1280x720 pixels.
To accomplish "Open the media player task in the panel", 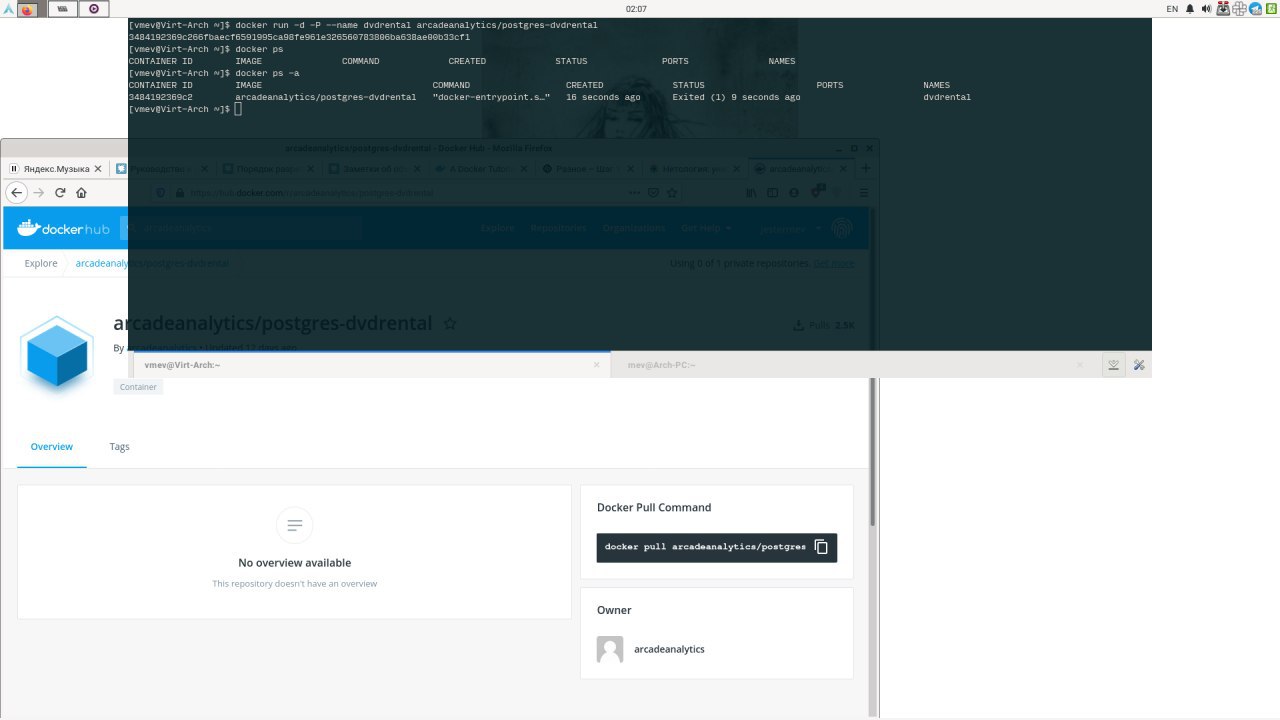I will [95, 9].
